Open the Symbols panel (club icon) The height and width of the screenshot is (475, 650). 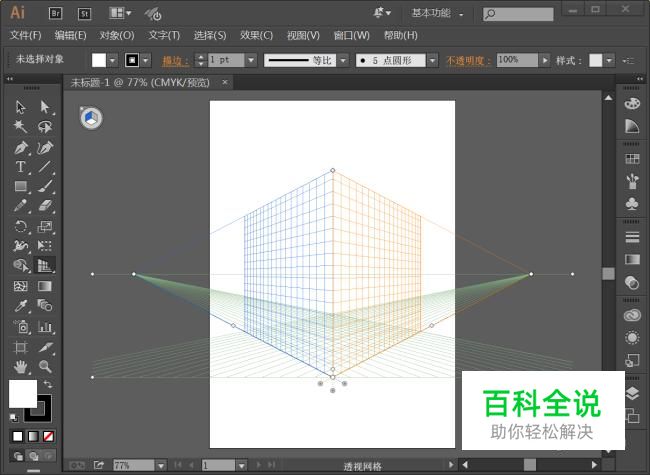pos(632,203)
